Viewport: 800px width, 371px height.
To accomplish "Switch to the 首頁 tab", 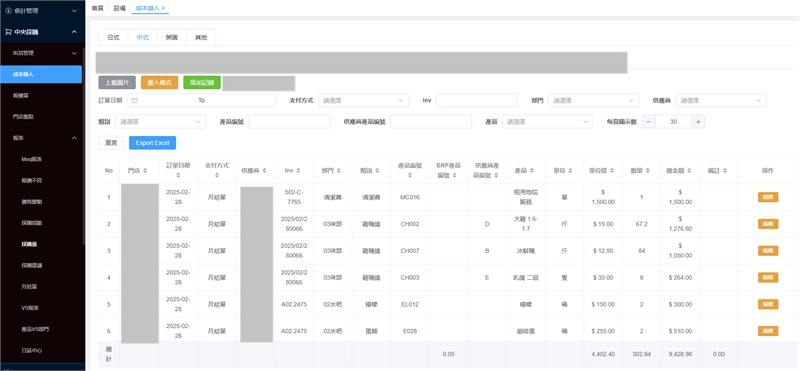I will click(97, 8).
